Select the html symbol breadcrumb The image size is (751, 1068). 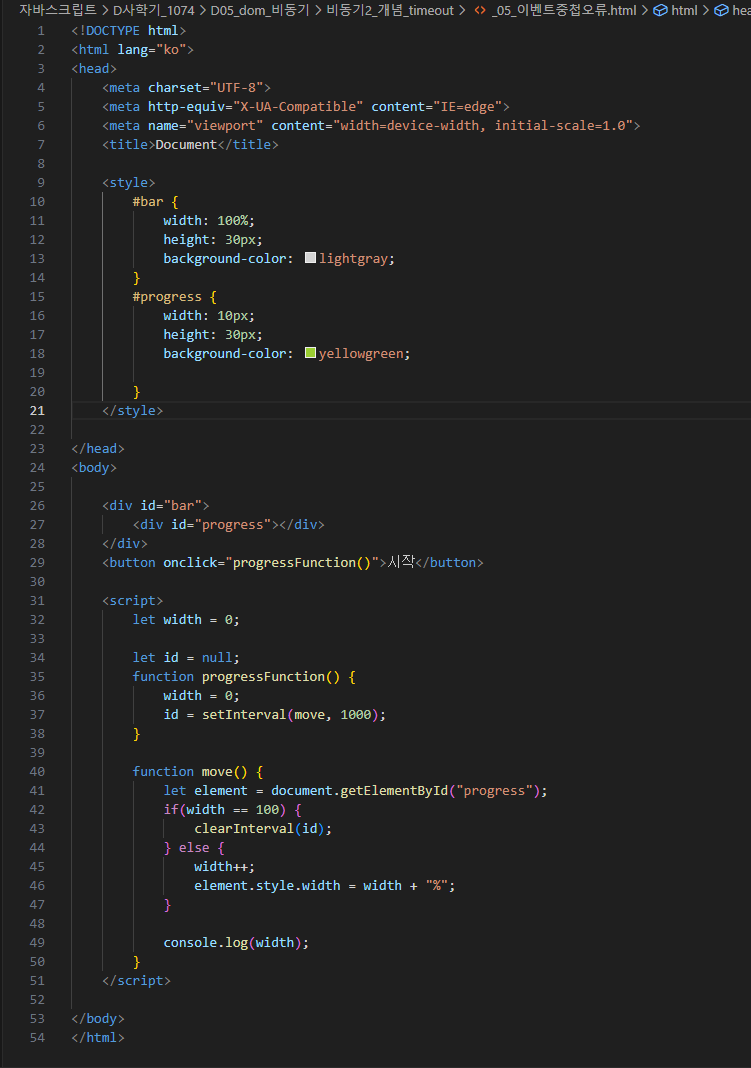[684, 10]
